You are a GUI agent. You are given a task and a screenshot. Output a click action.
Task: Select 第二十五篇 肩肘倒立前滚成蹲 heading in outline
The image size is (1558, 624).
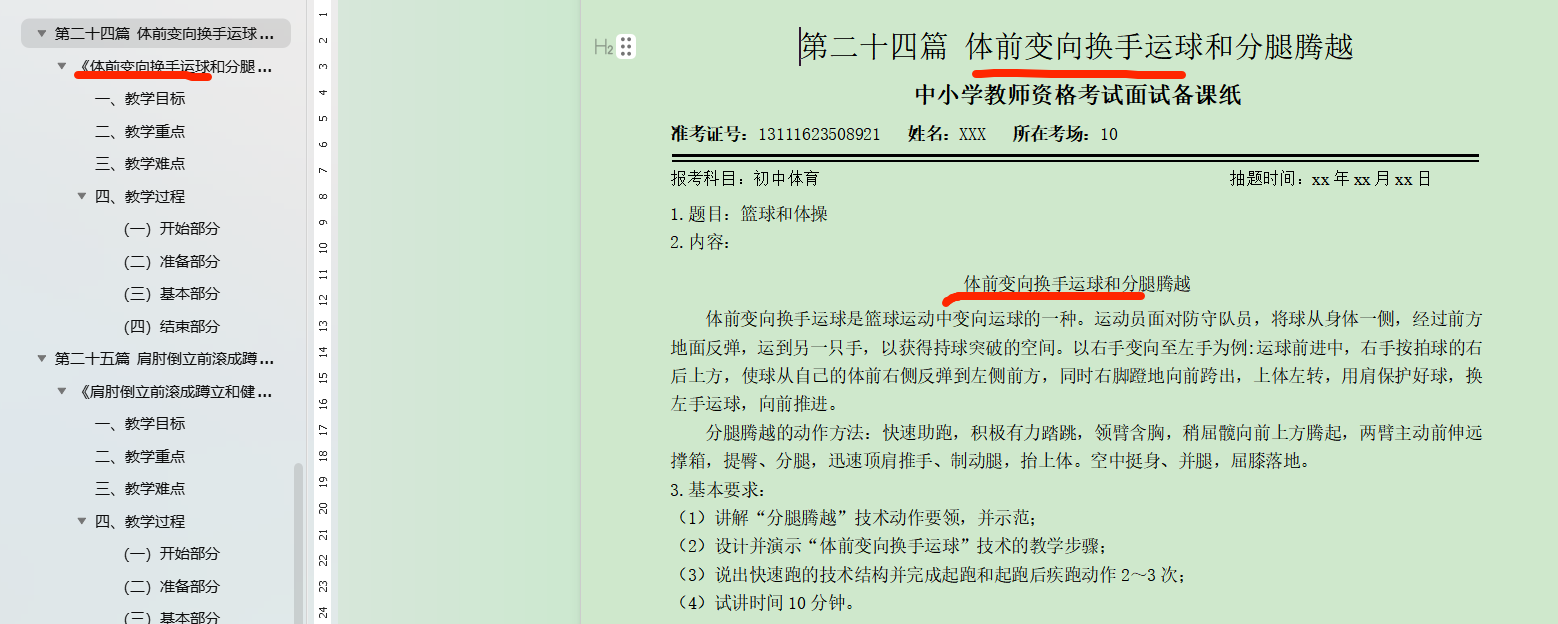[164, 358]
